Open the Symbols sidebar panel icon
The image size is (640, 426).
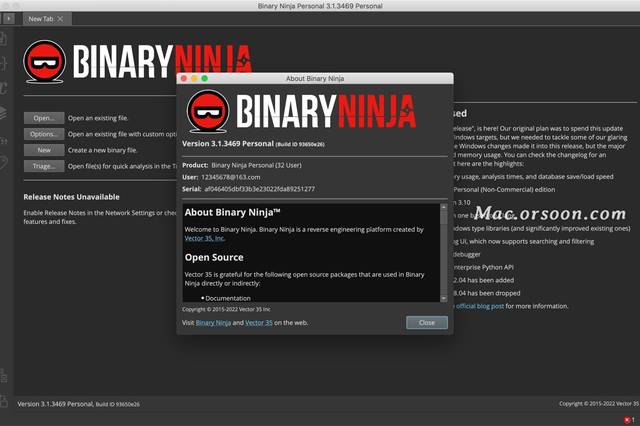(4, 39)
